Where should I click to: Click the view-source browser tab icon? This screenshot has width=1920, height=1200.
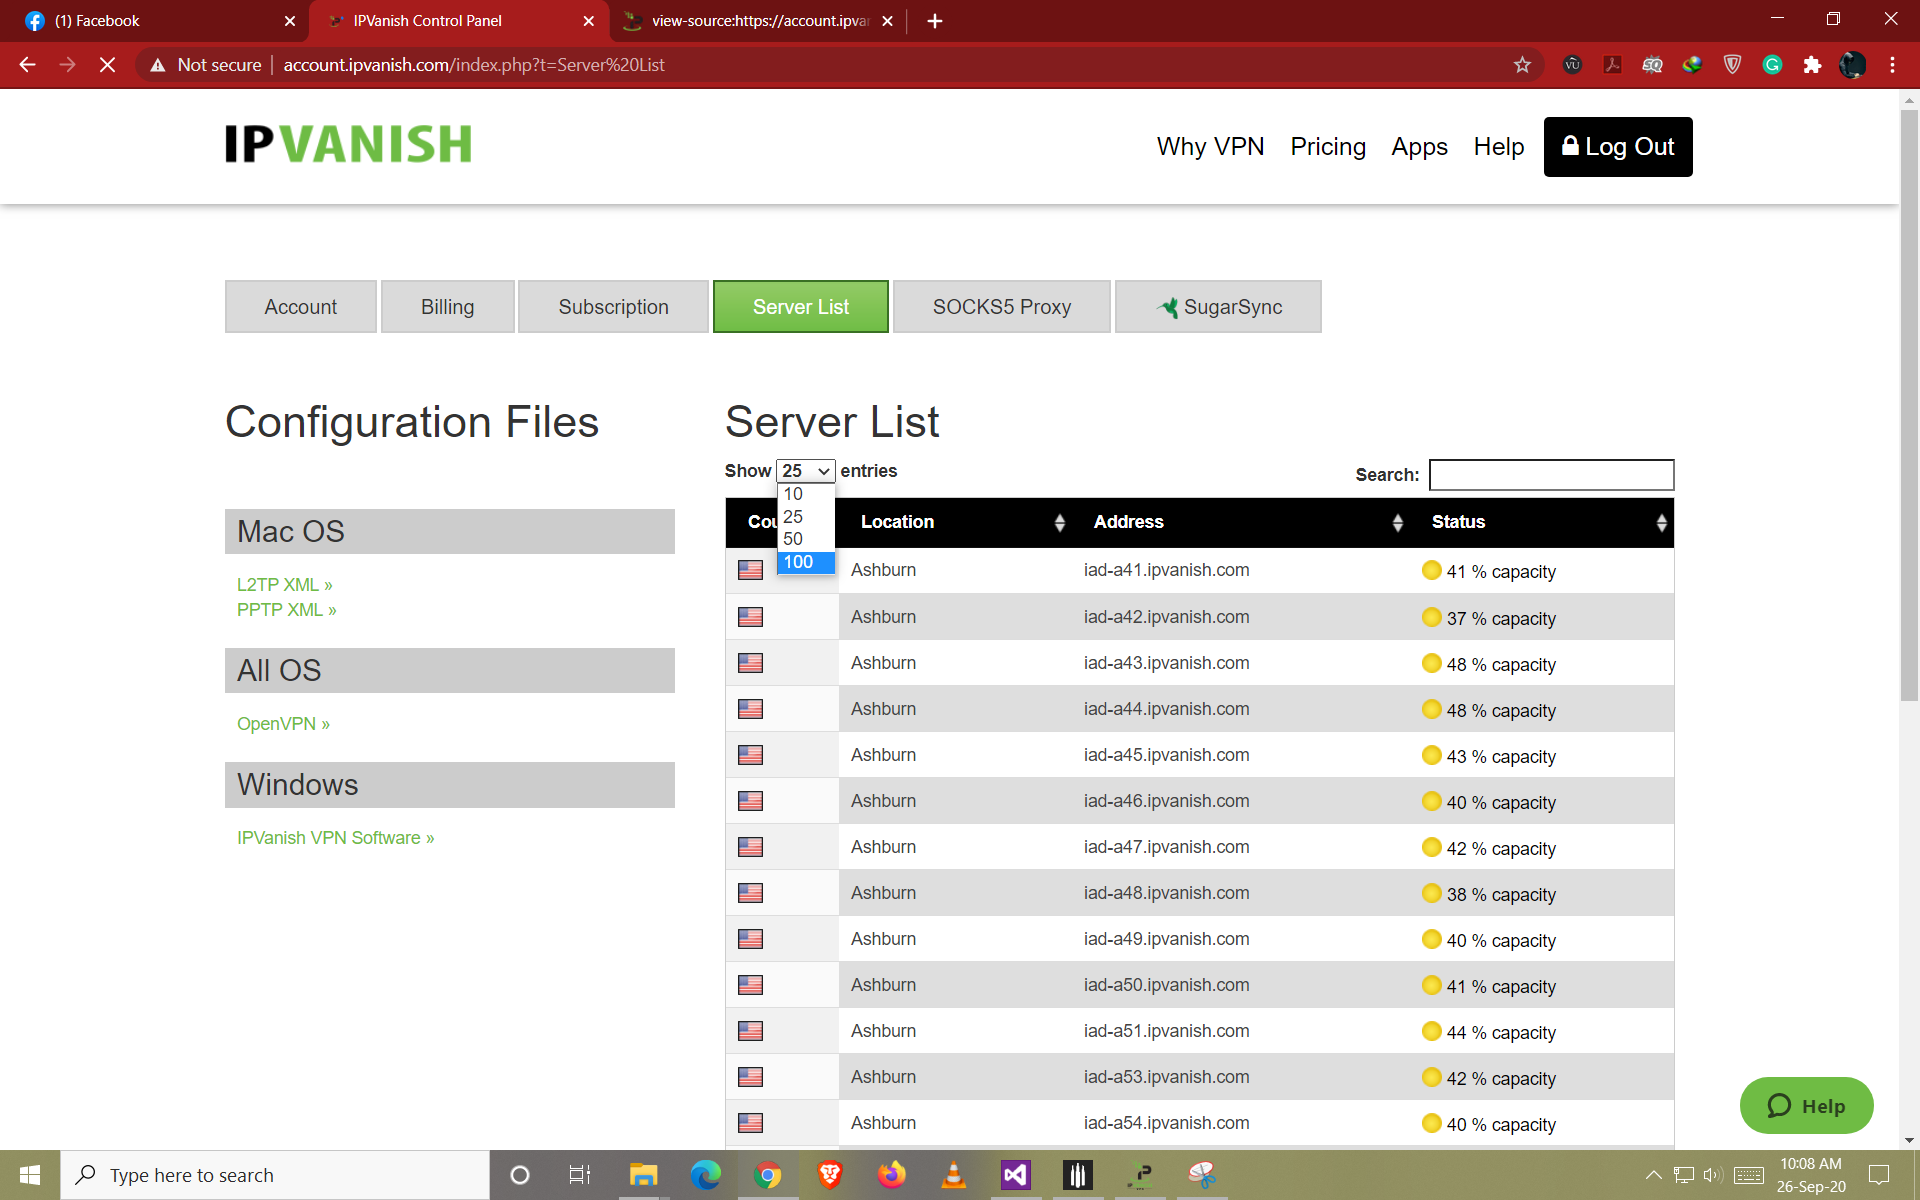(x=630, y=21)
